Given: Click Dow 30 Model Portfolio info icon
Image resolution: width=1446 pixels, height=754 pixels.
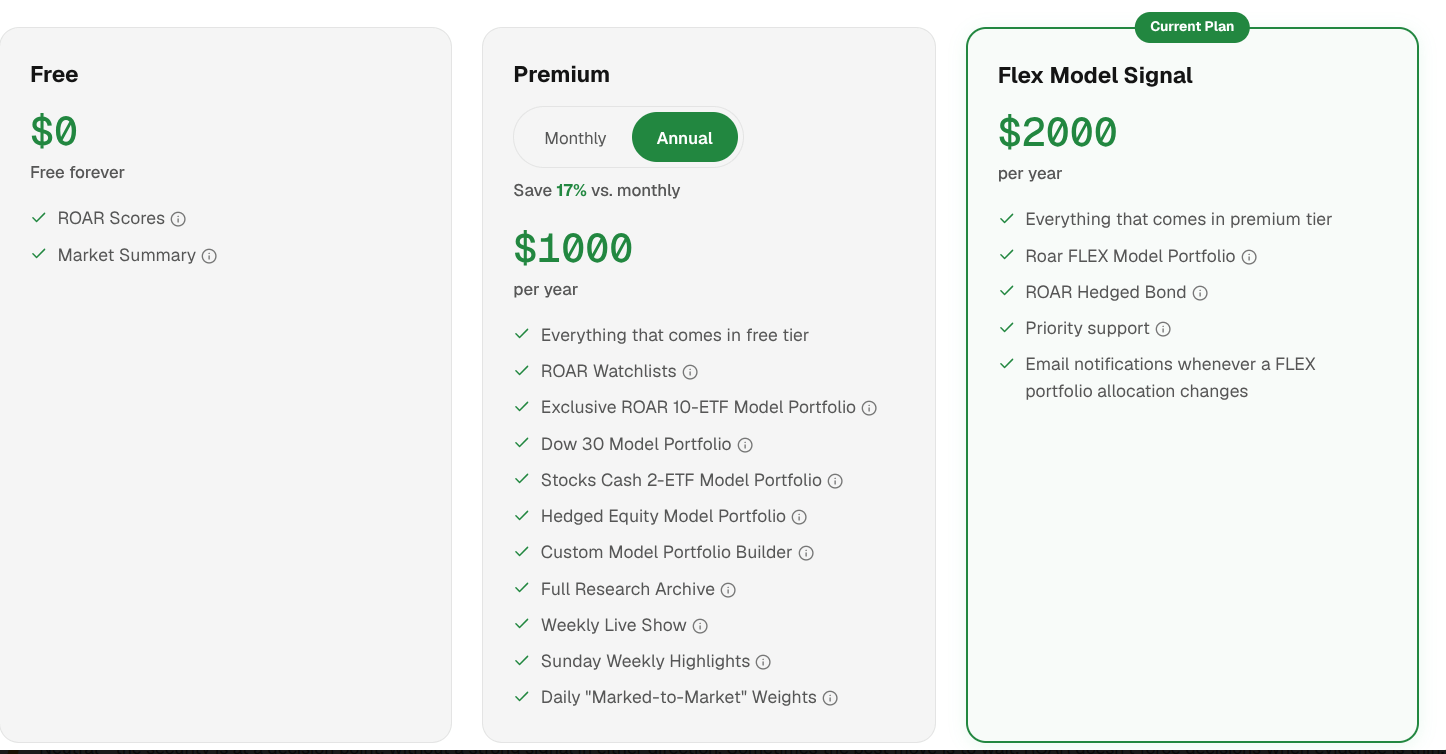Looking at the screenshot, I should 745,445.
